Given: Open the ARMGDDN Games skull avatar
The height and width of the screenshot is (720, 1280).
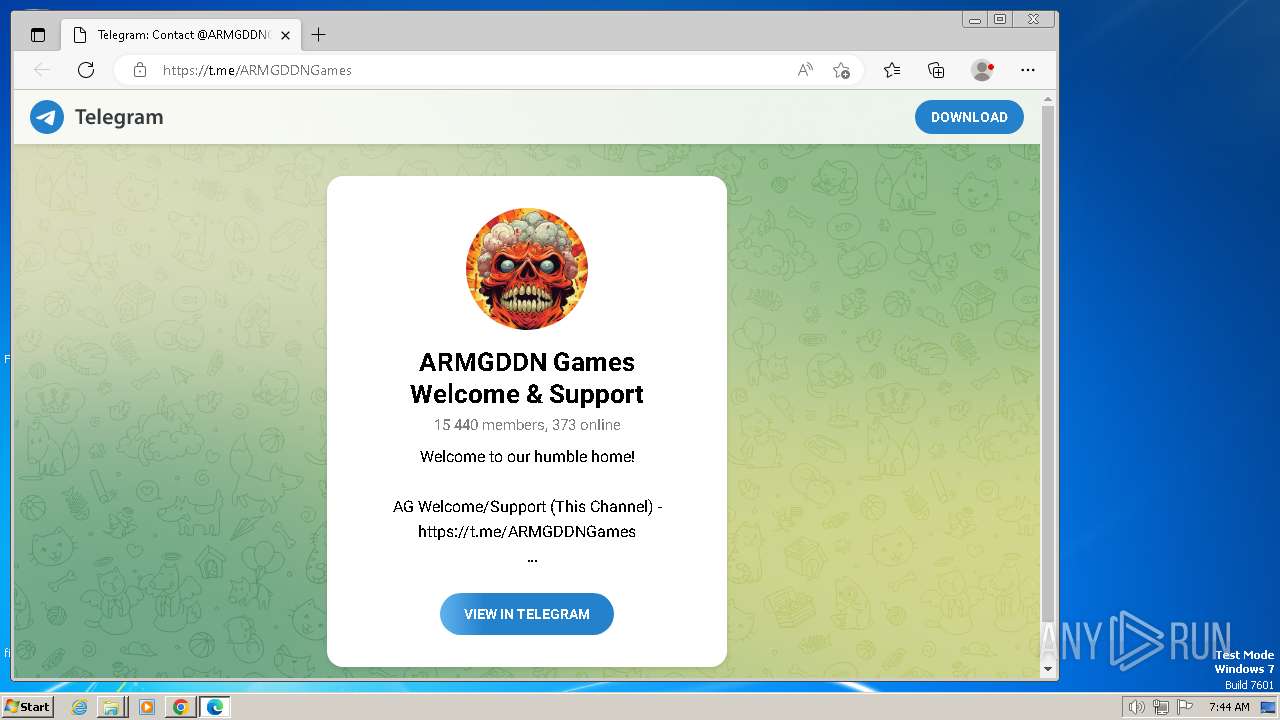Looking at the screenshot, I should pyautogui.click(x=527, y=269).
